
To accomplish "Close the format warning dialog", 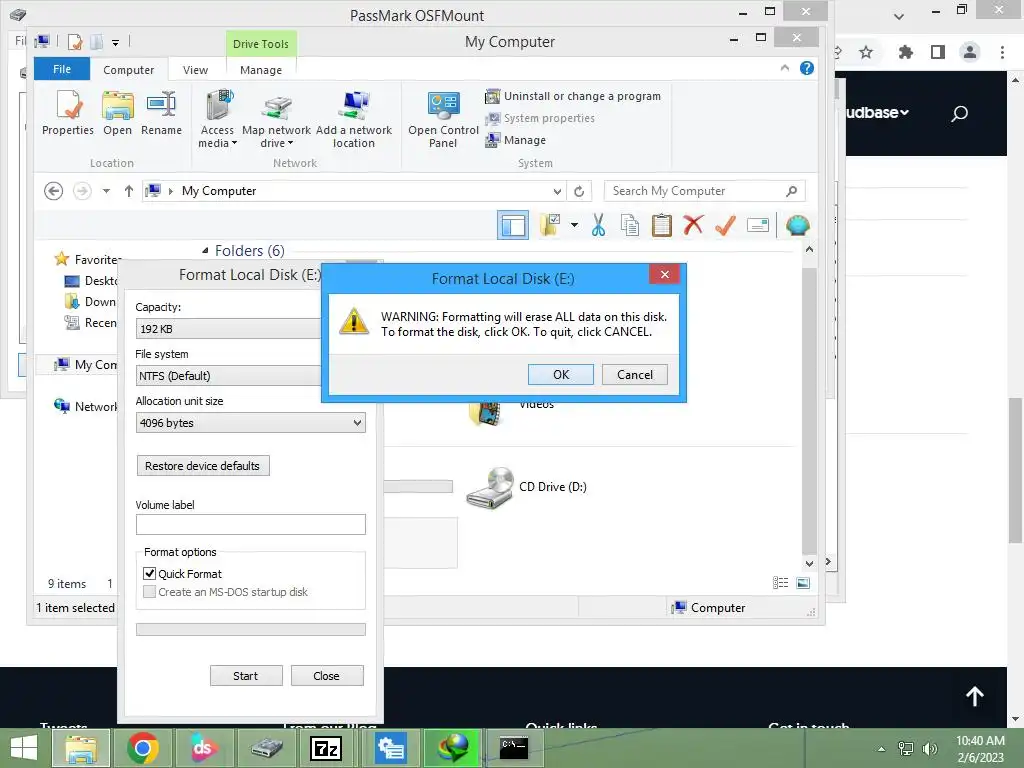I will point(665,274).
